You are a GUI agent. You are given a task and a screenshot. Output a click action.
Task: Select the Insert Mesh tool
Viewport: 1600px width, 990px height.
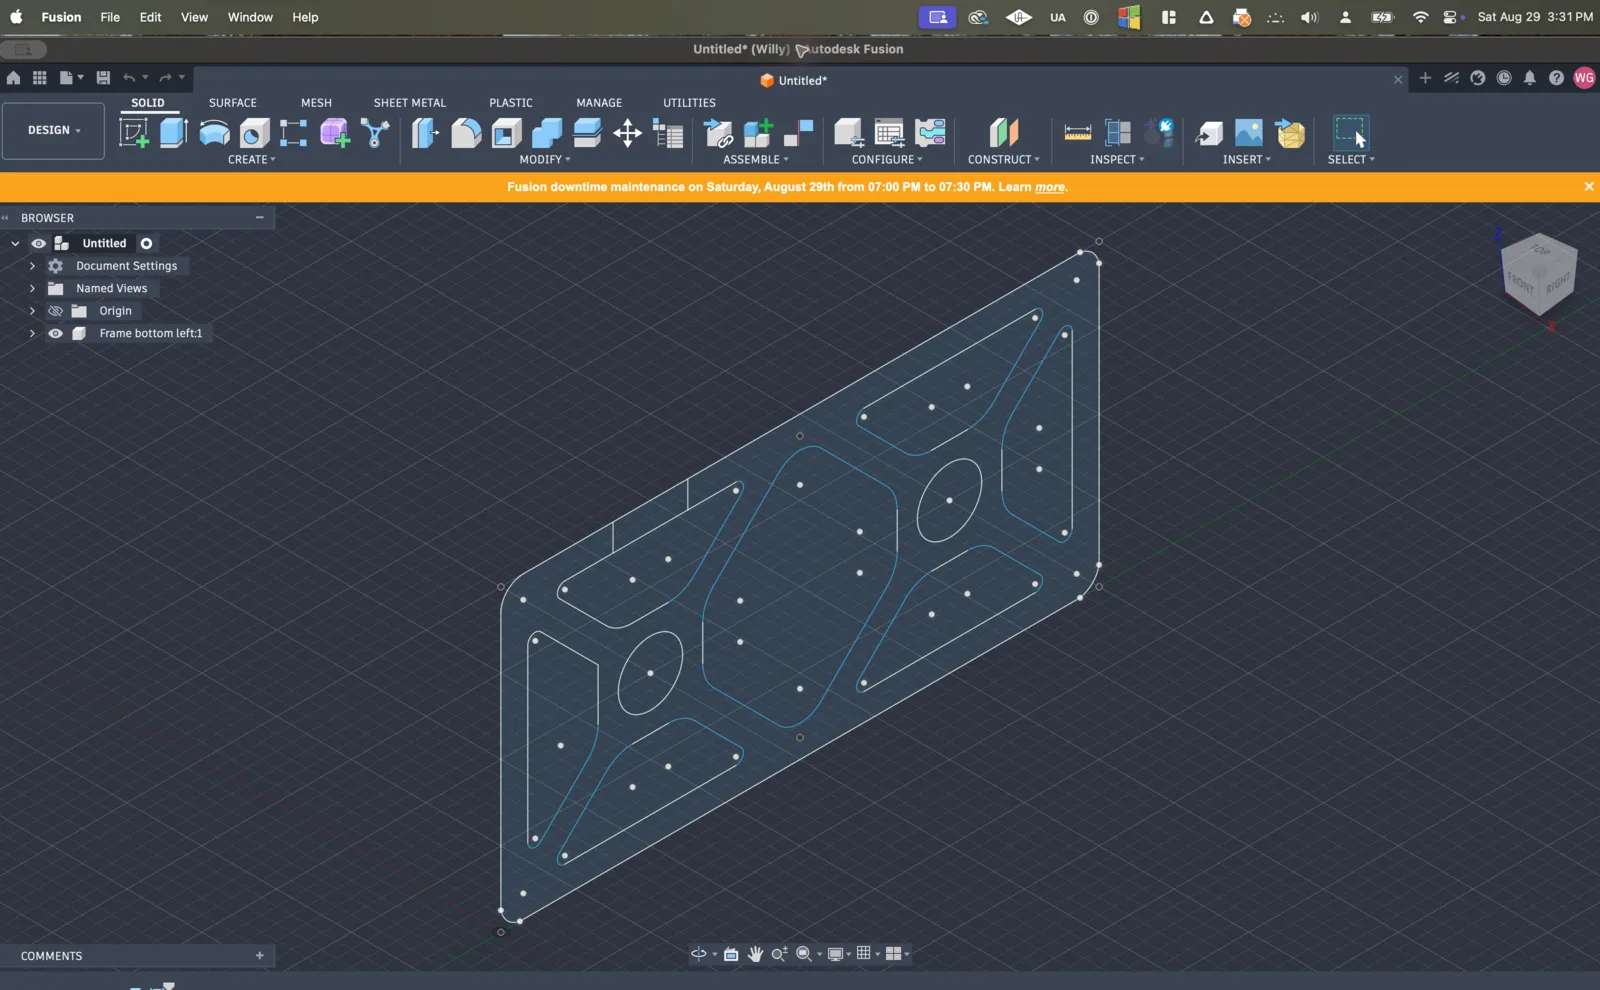pyautogui.click(x=1290, y=132)
